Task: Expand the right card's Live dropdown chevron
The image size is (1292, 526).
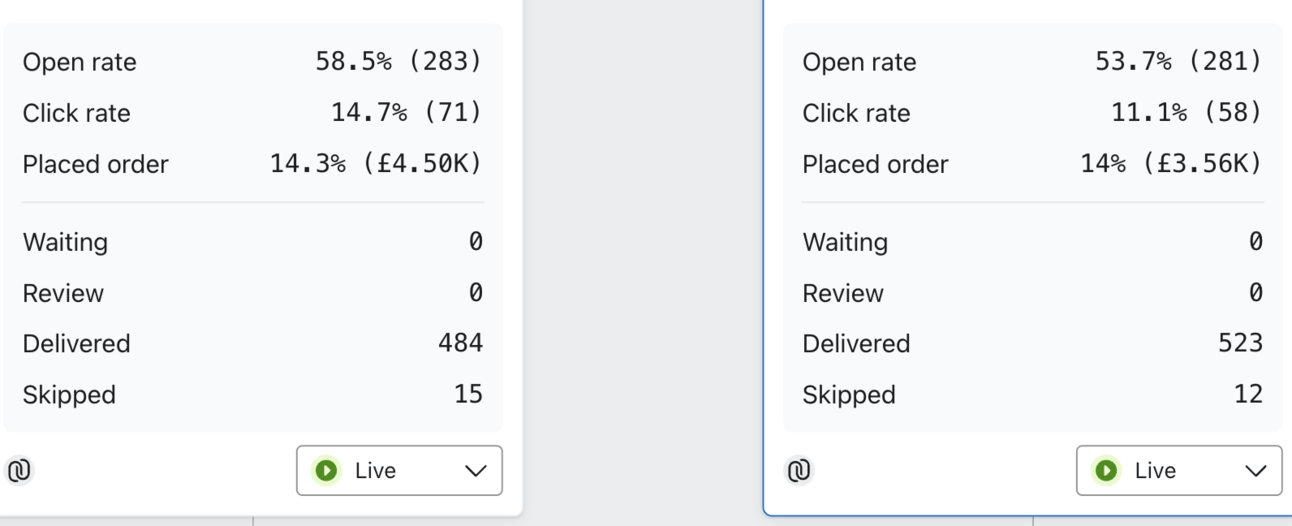Action: pyautogui.click(x=1256, y=471)
